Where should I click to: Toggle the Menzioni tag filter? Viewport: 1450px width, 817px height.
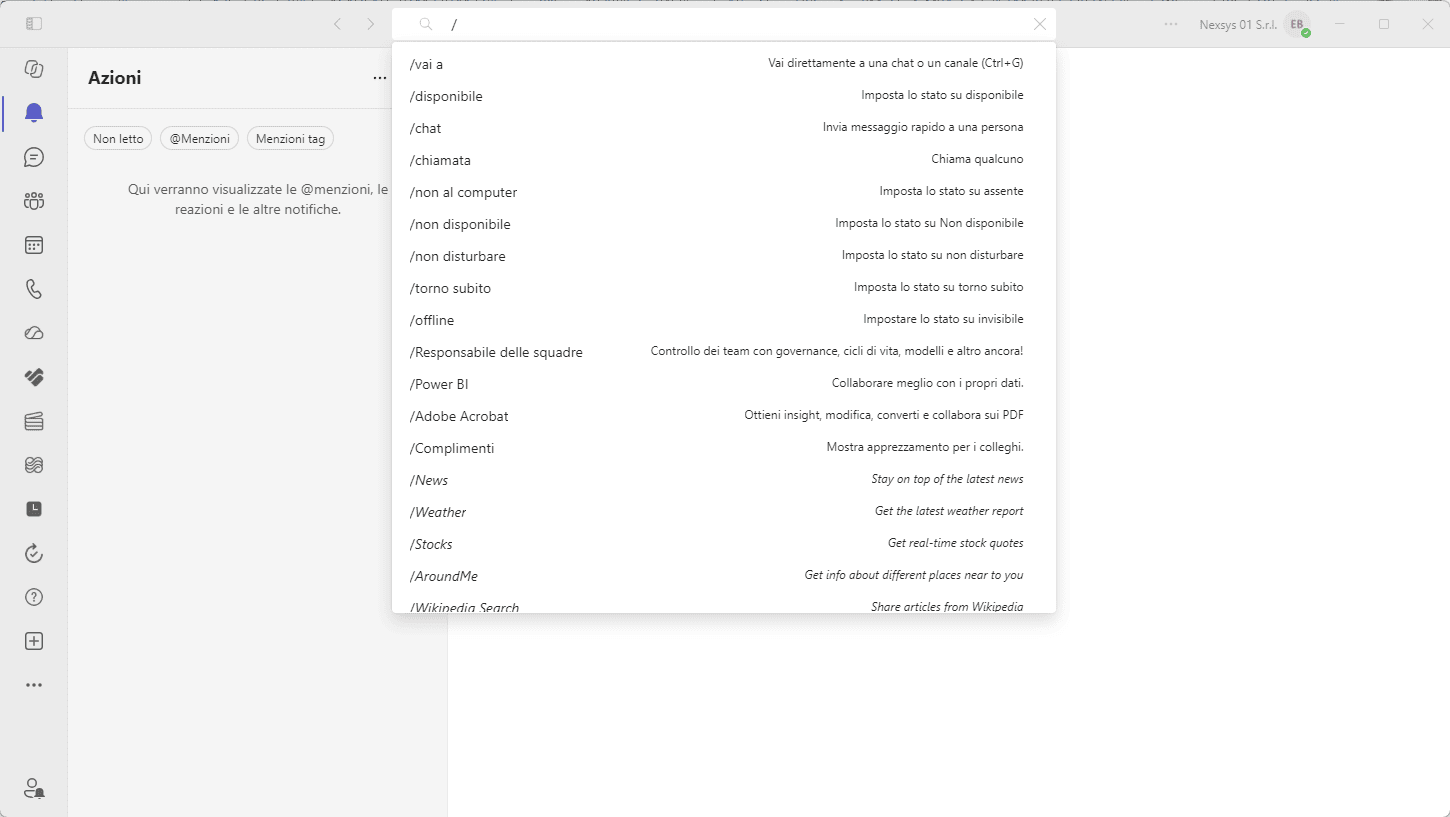(x=290, y=139)
